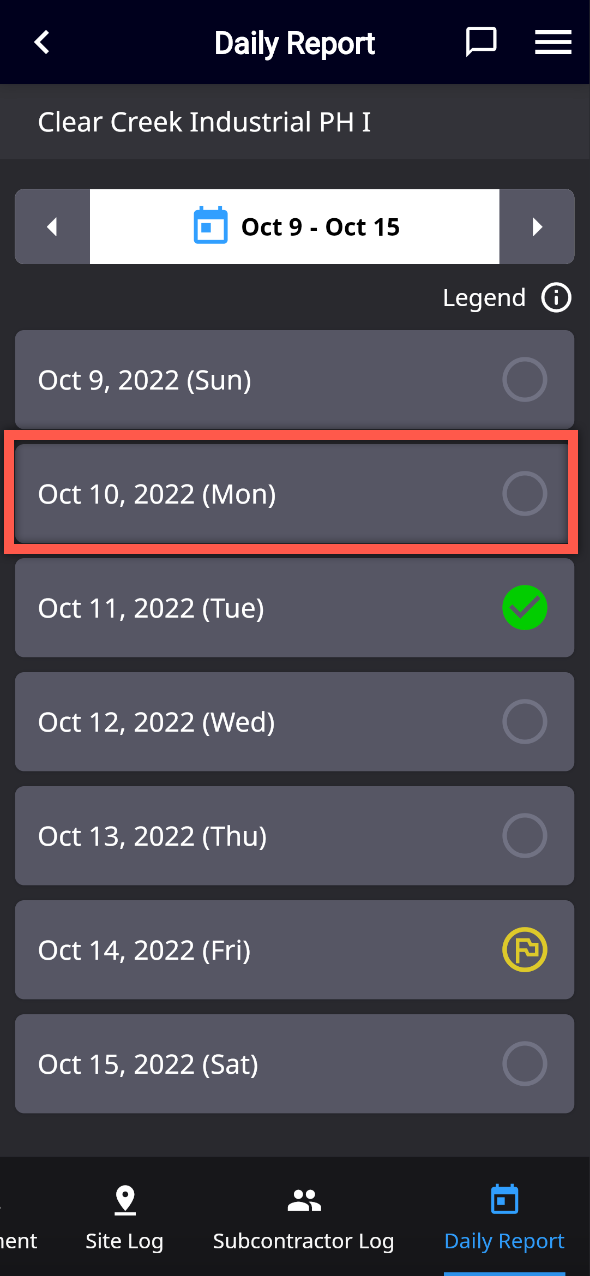Go to previous week with left arrow
Image resolution: width=590 pixels, height=1276 pixels.
coord(52,227)
